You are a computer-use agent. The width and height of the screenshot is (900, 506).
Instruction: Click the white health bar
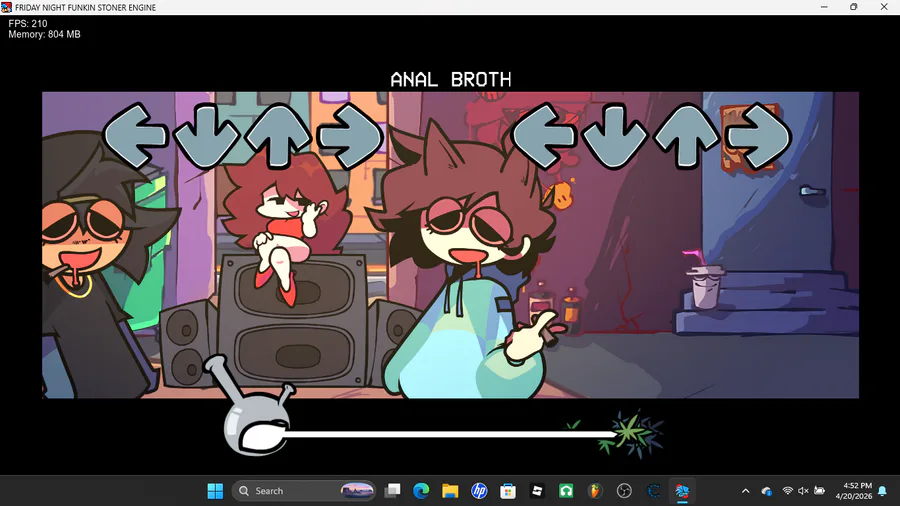pyautogui.click(x=451, y=434)
